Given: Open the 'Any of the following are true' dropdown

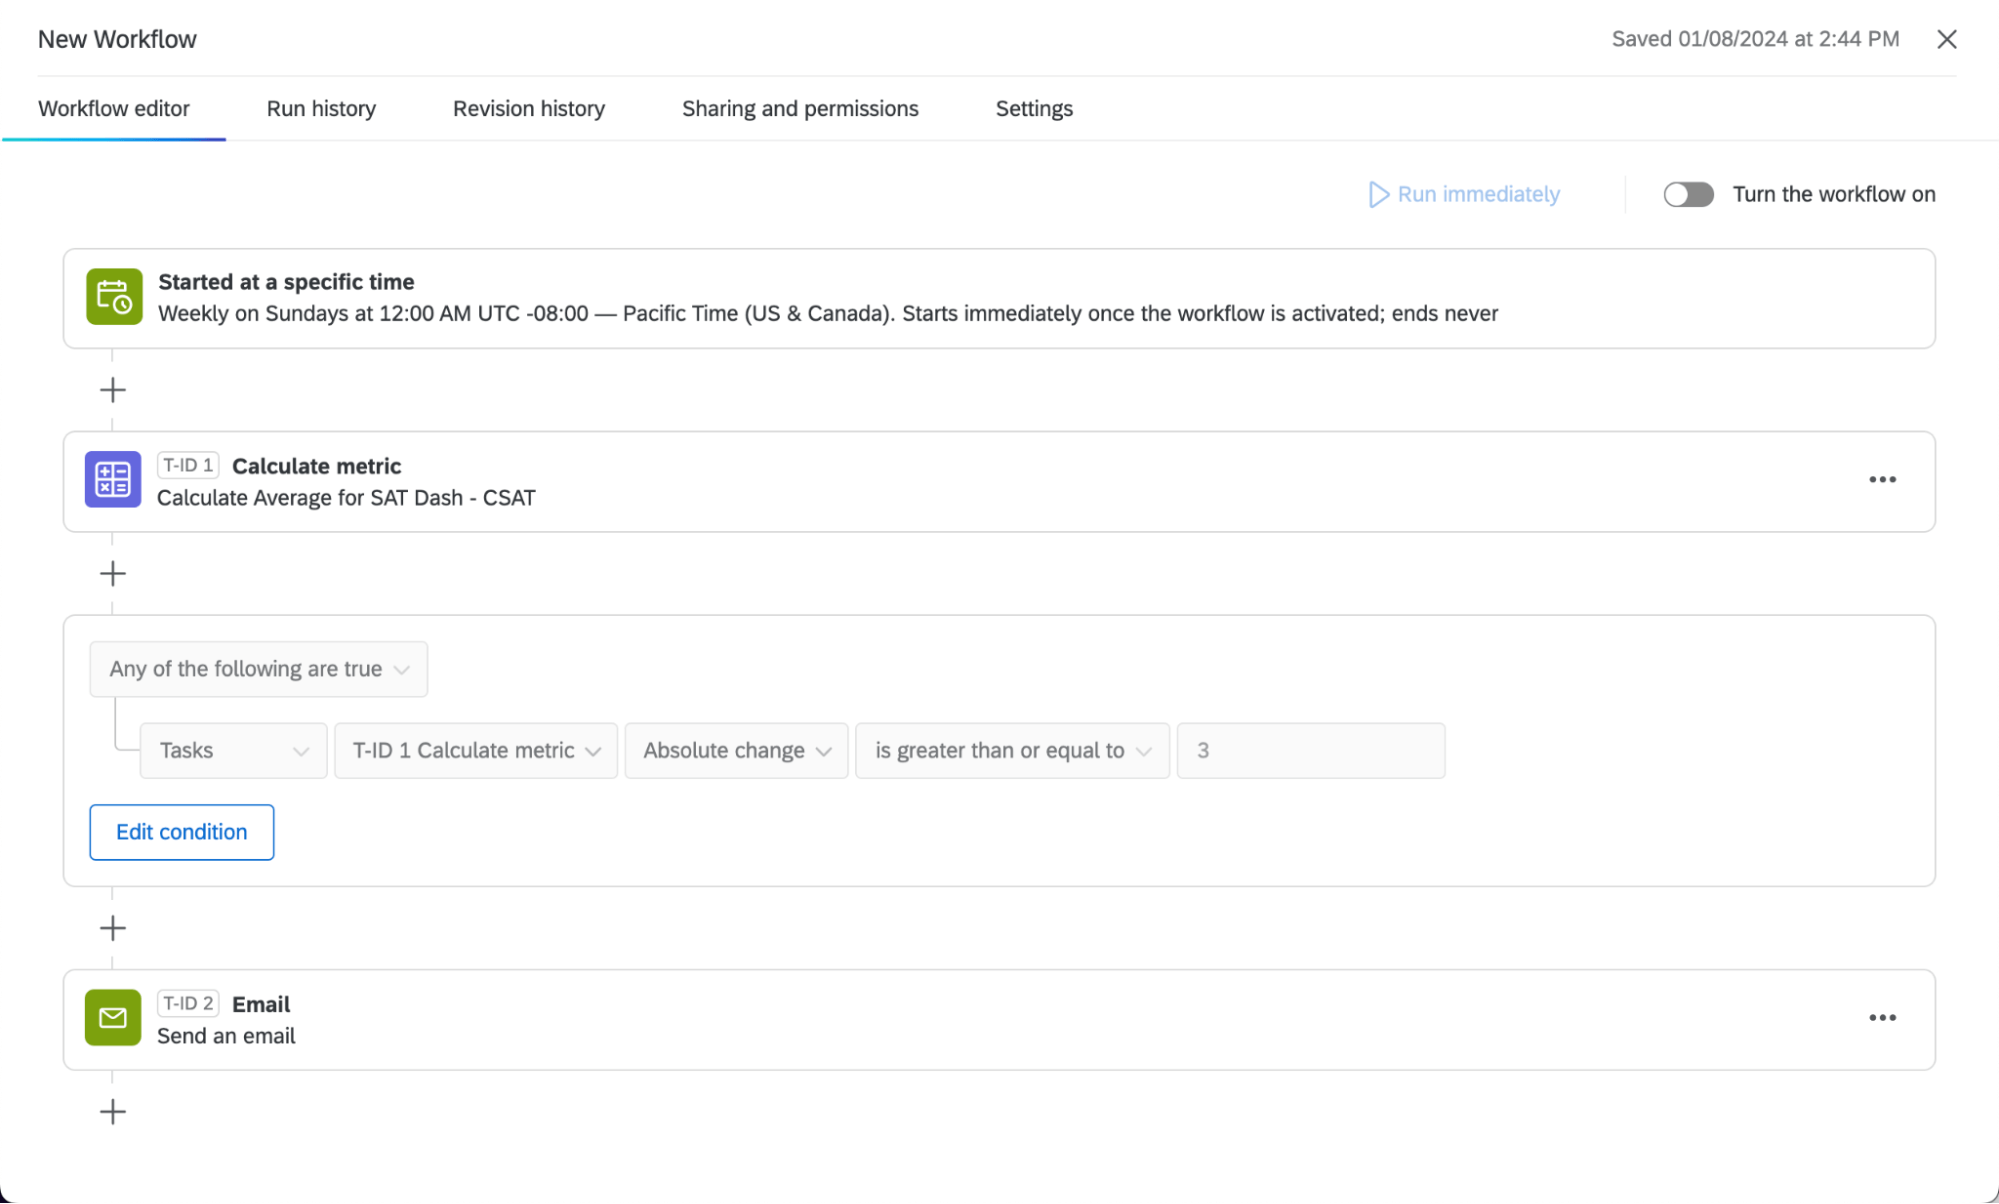Looking at the screenshot, I should pos(258,669).
